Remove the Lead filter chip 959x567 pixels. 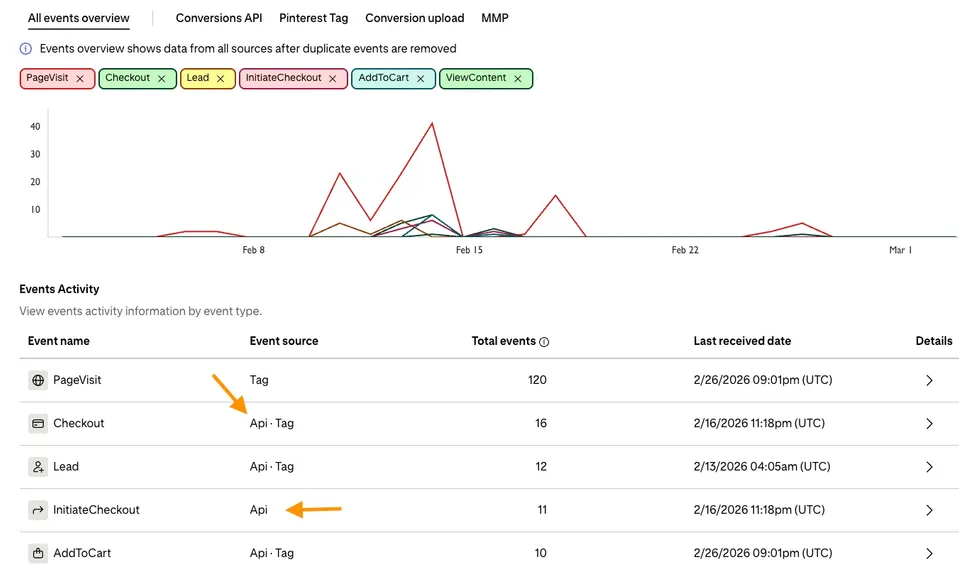click(220, 79)
